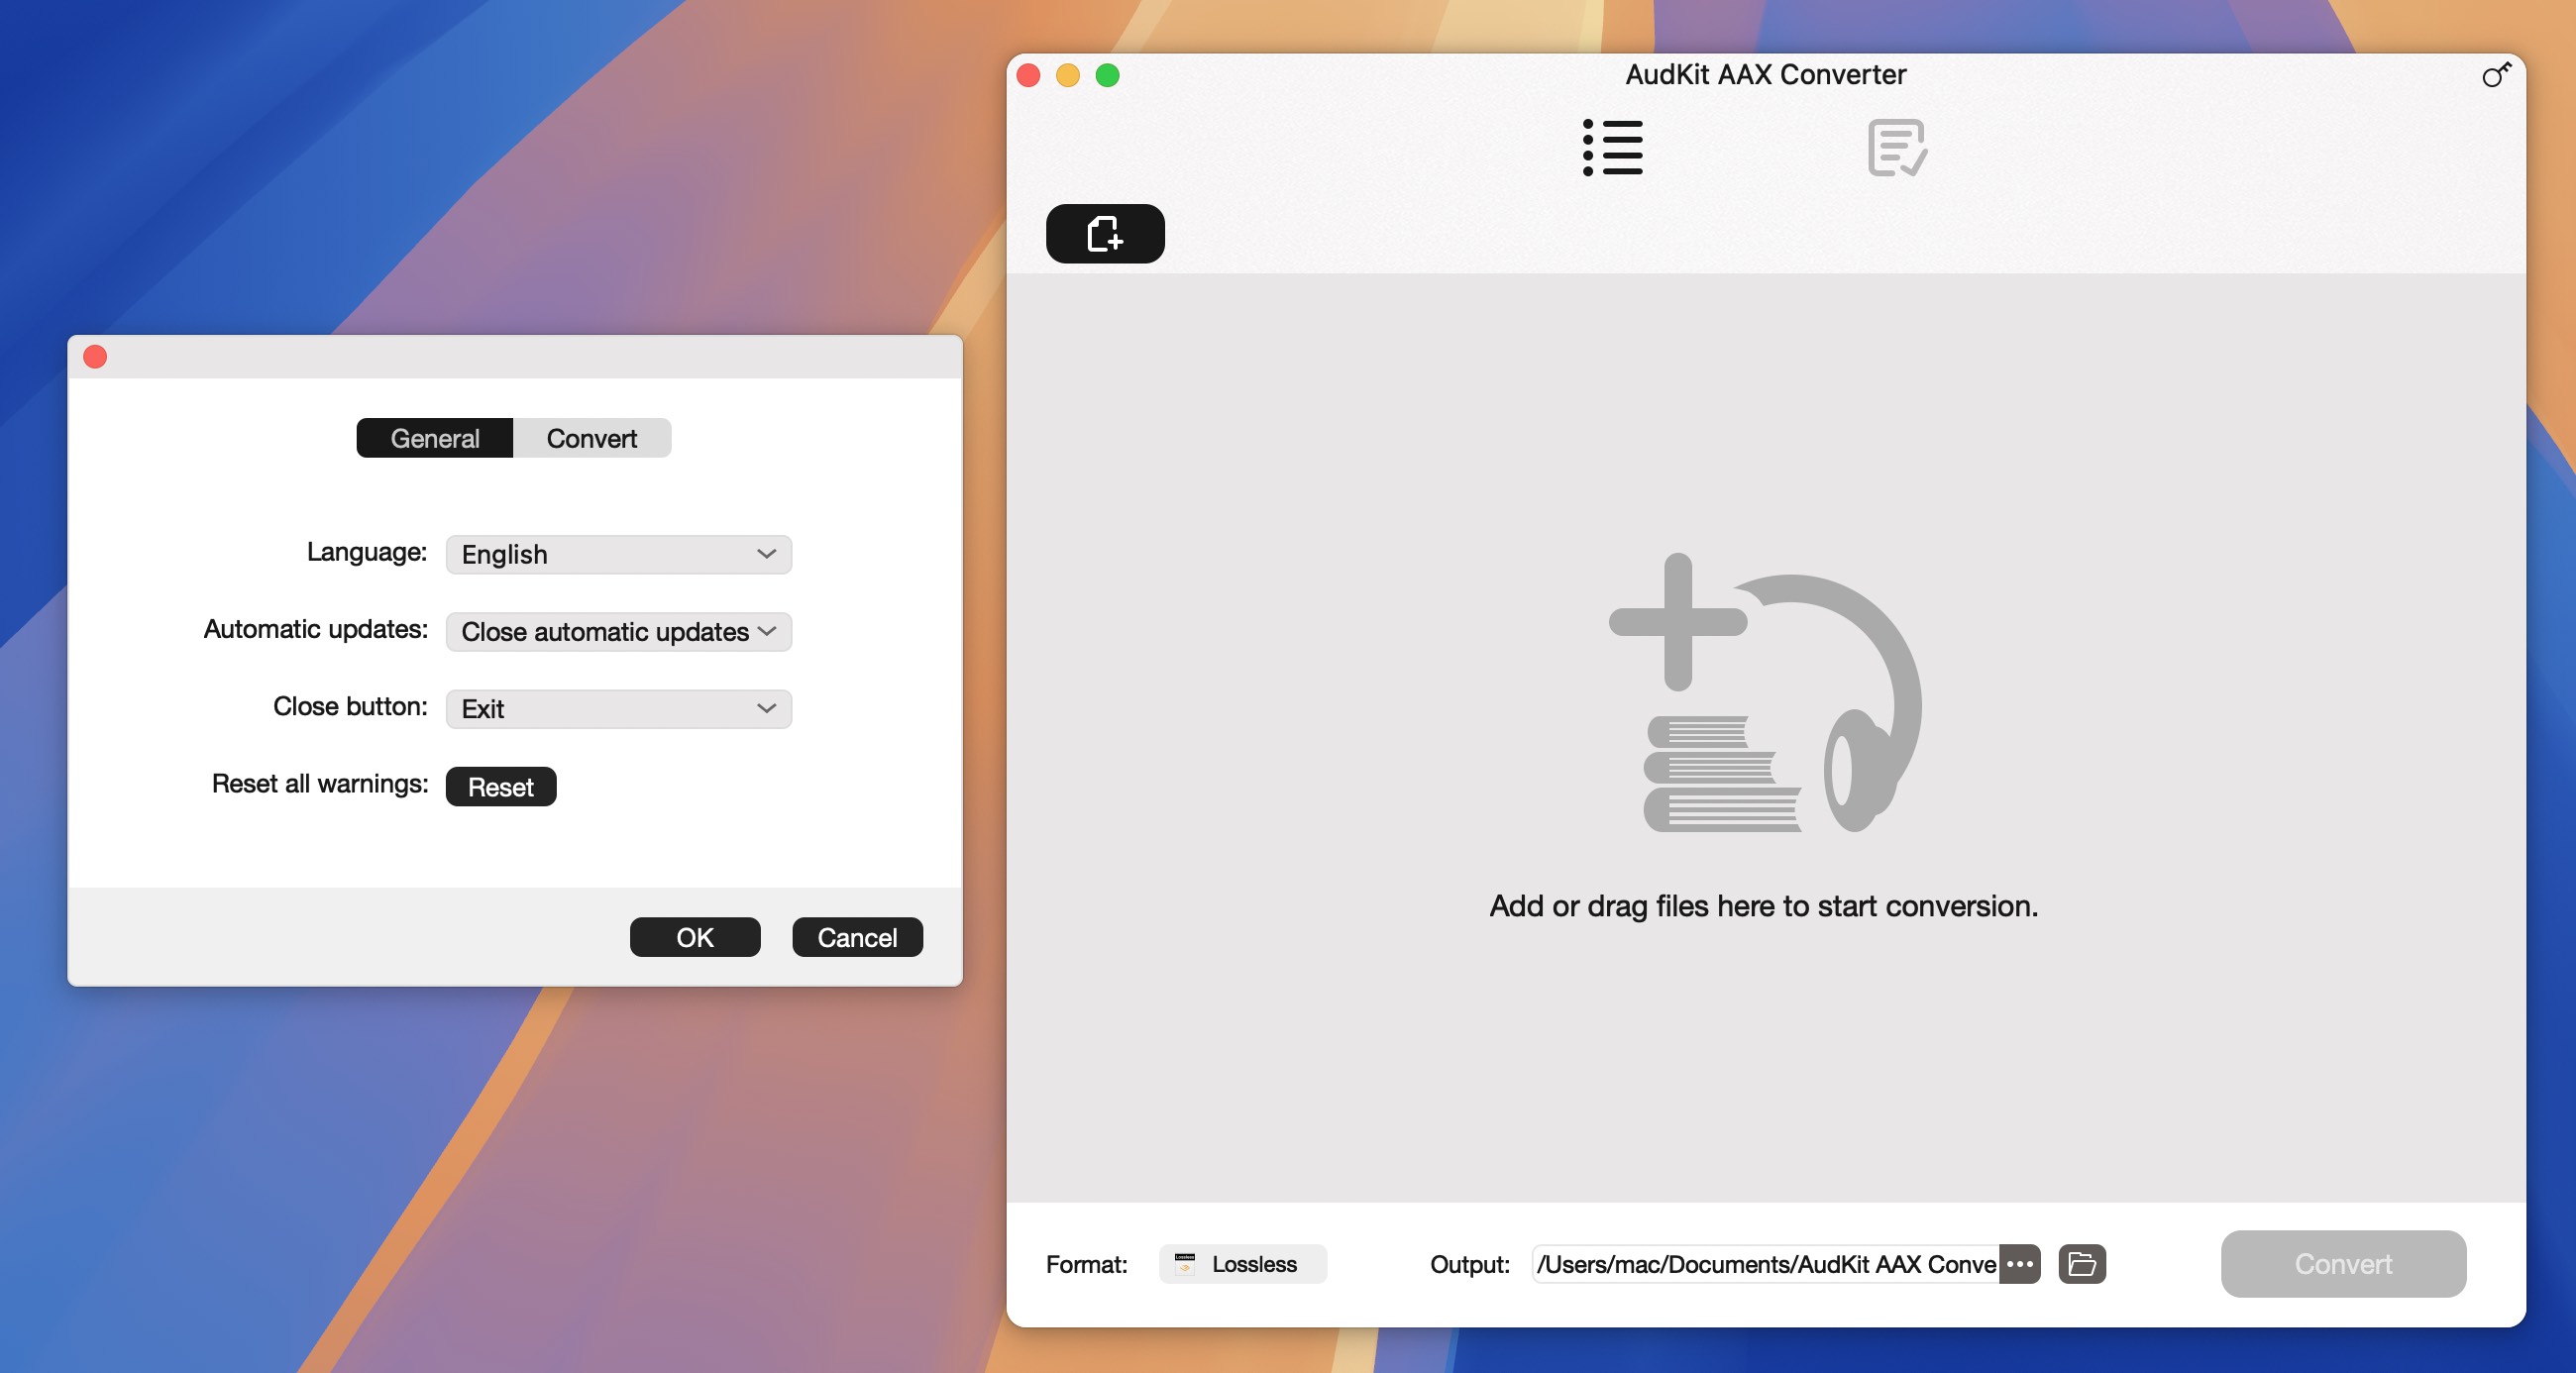
Task: Click the greyed Convert button in main window
Action: click(x=2343, y=1264)
